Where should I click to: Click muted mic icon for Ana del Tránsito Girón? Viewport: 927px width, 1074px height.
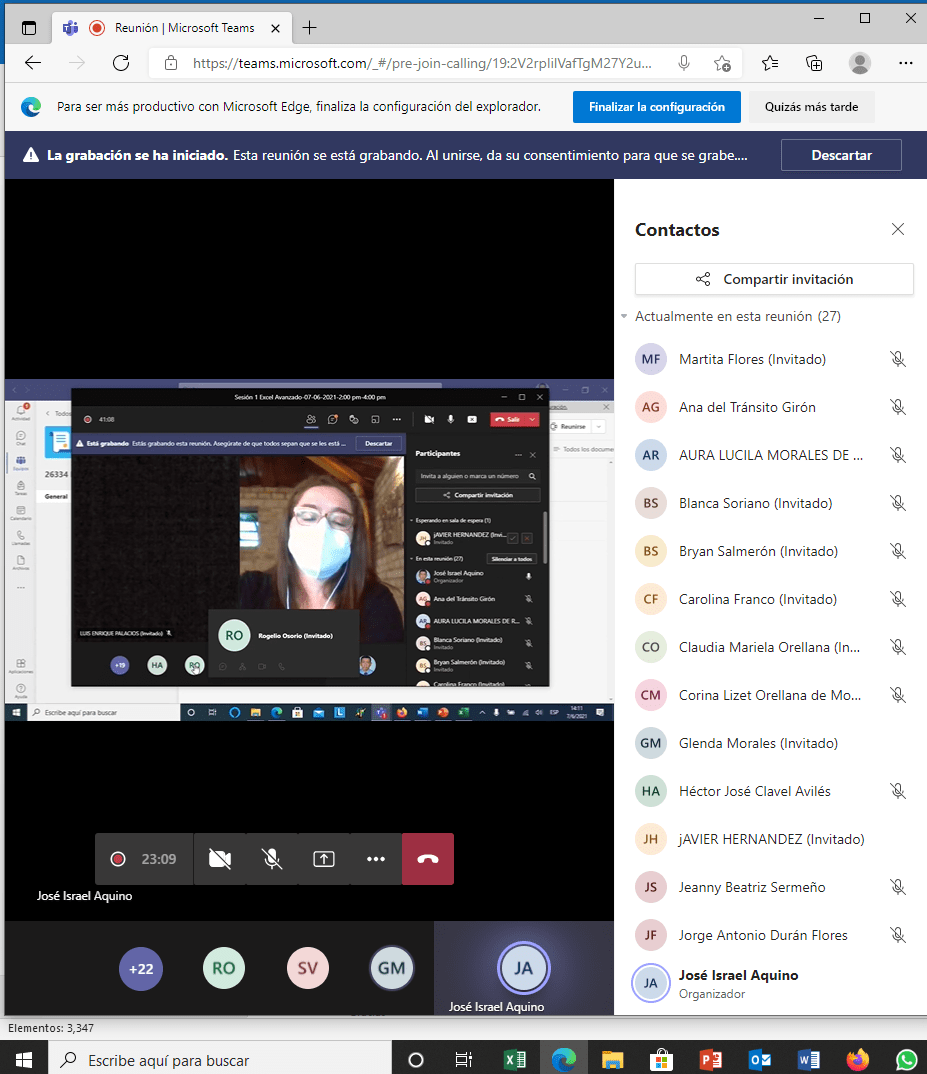tap(898, 407)
